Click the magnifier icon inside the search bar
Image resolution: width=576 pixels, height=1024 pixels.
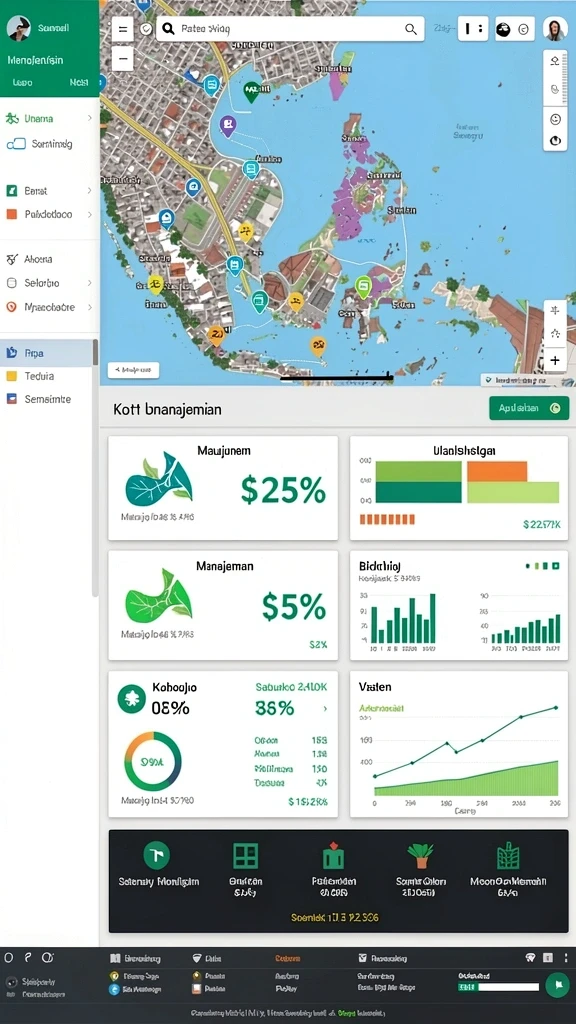tap(411, 29)
